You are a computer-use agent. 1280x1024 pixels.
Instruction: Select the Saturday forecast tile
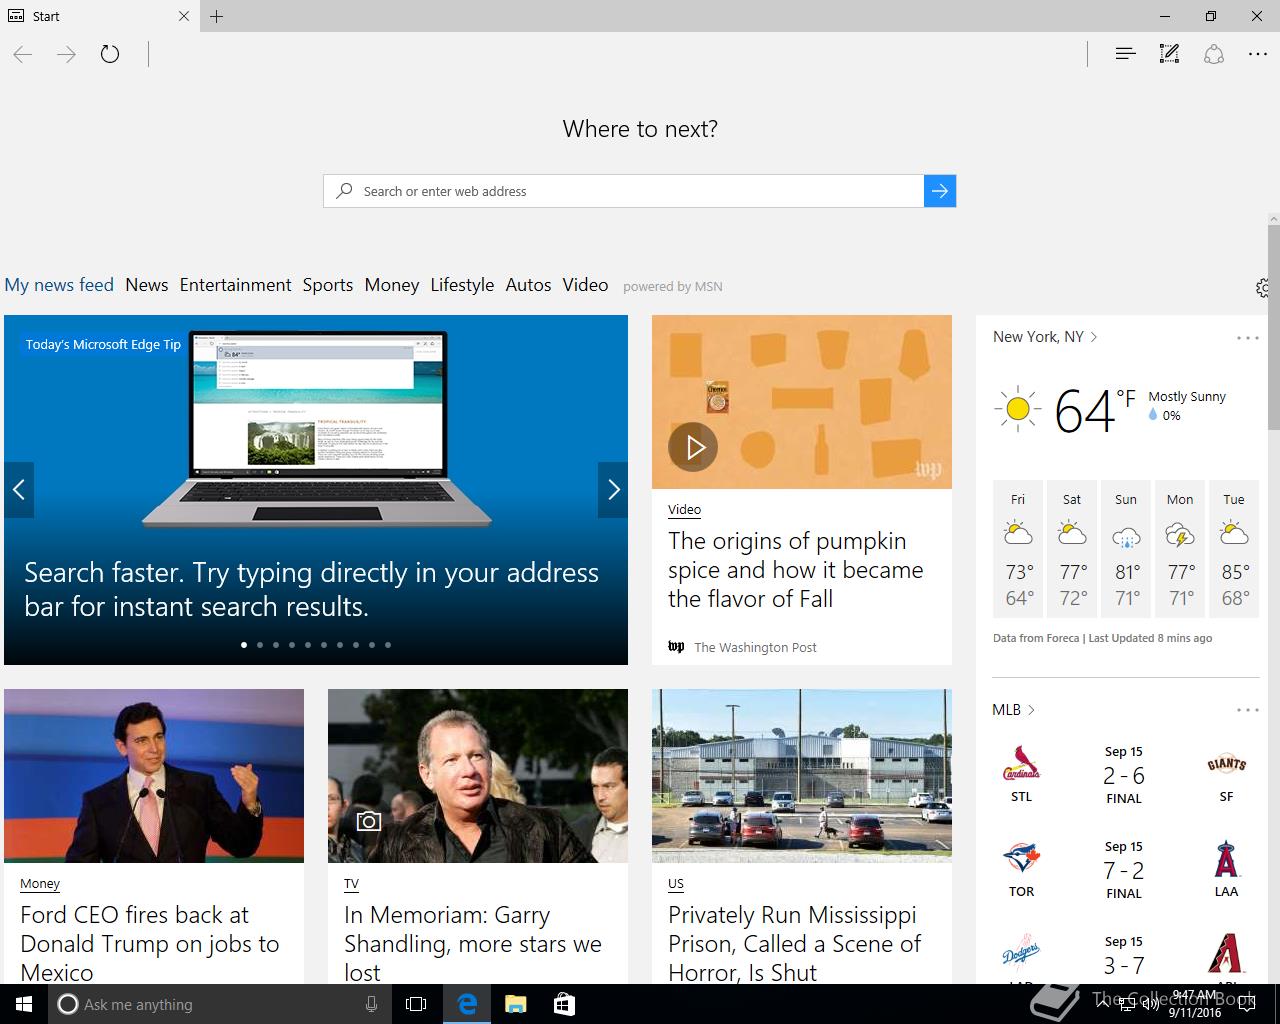(1072, 549)
